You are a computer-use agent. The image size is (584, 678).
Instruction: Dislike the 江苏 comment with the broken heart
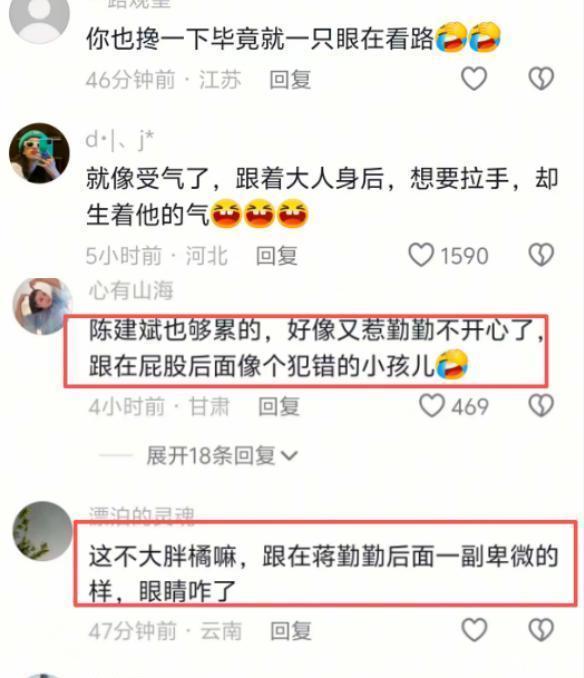tap(541, 79)
